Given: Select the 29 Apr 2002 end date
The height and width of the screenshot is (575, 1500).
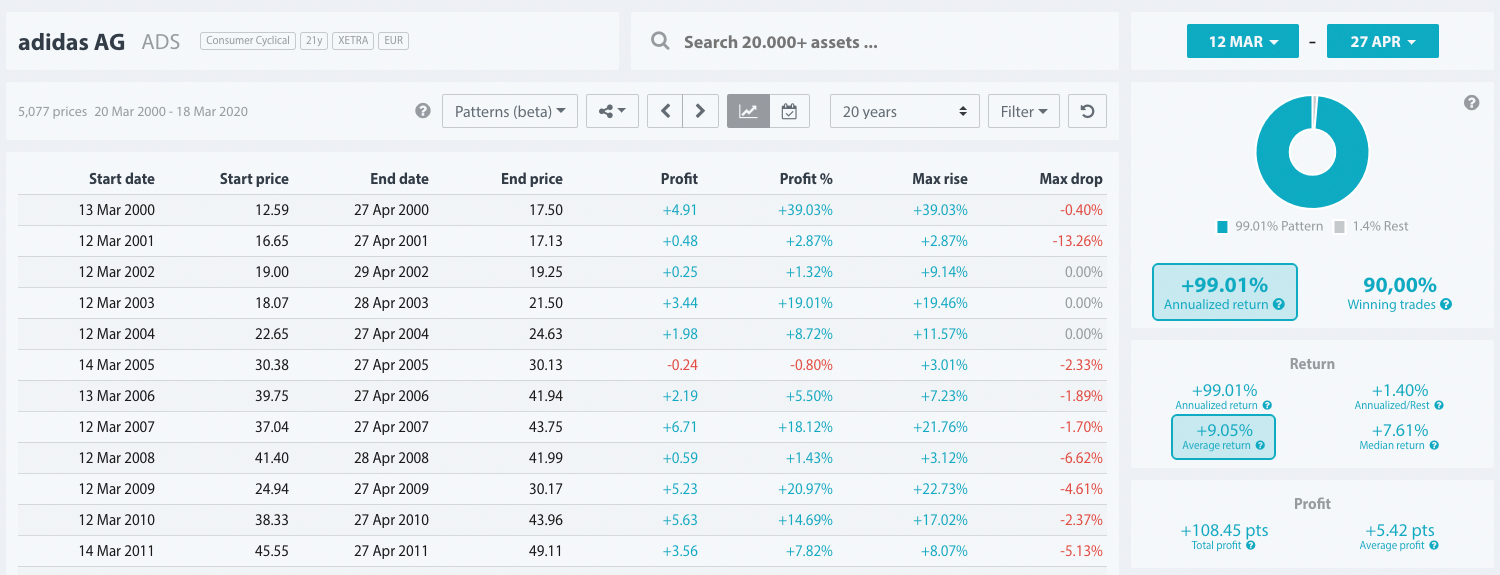Looking at the screenshot, I should 393,272.
